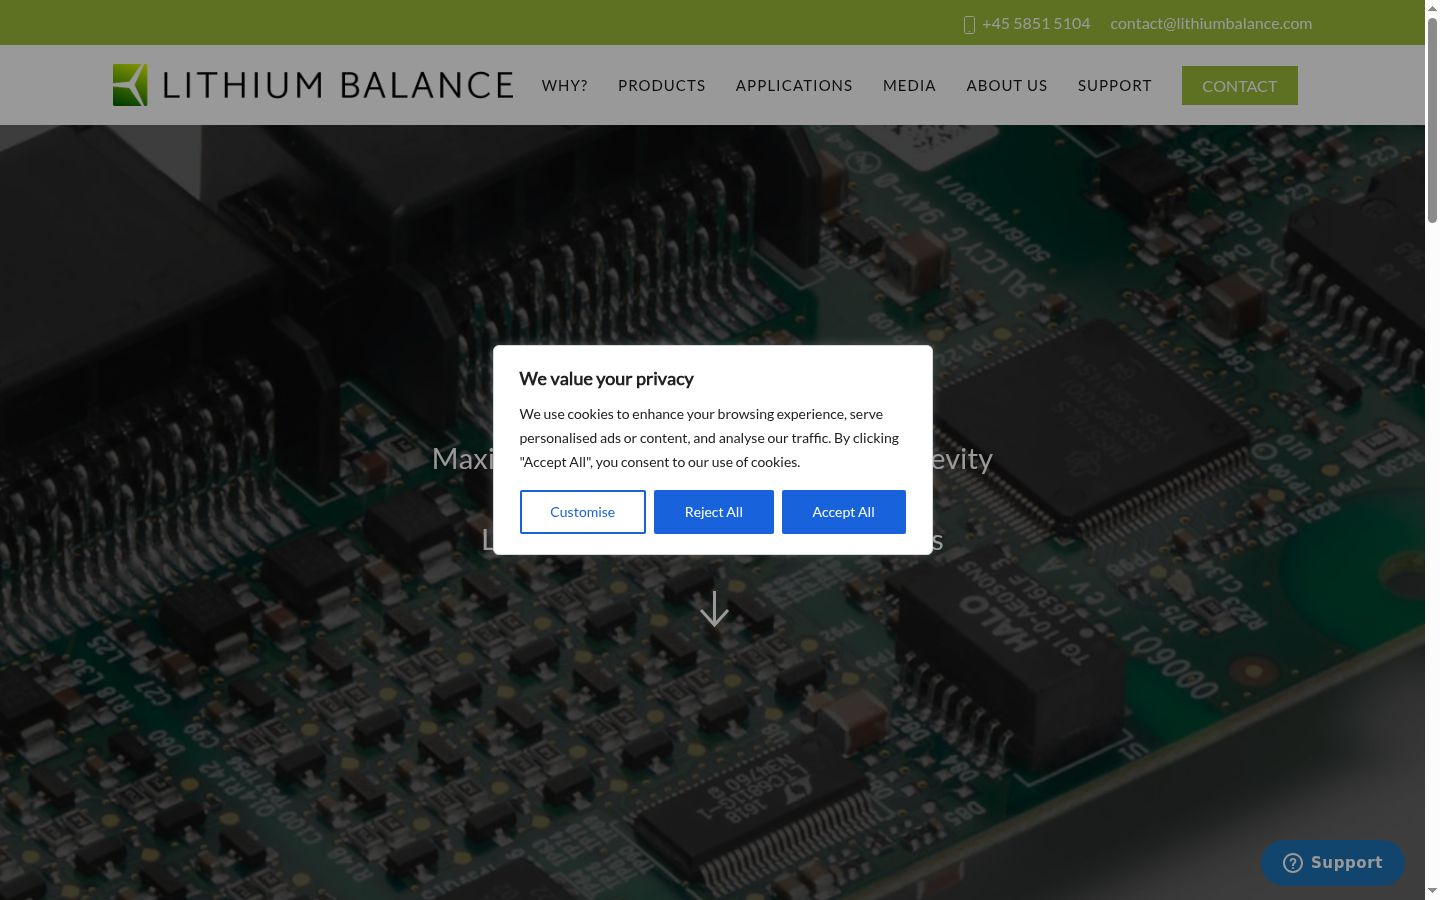Image resolution: width=1440 pixels, height=900 pixels.
Task: Open the Support help widget
Action: click(1333, 862)
